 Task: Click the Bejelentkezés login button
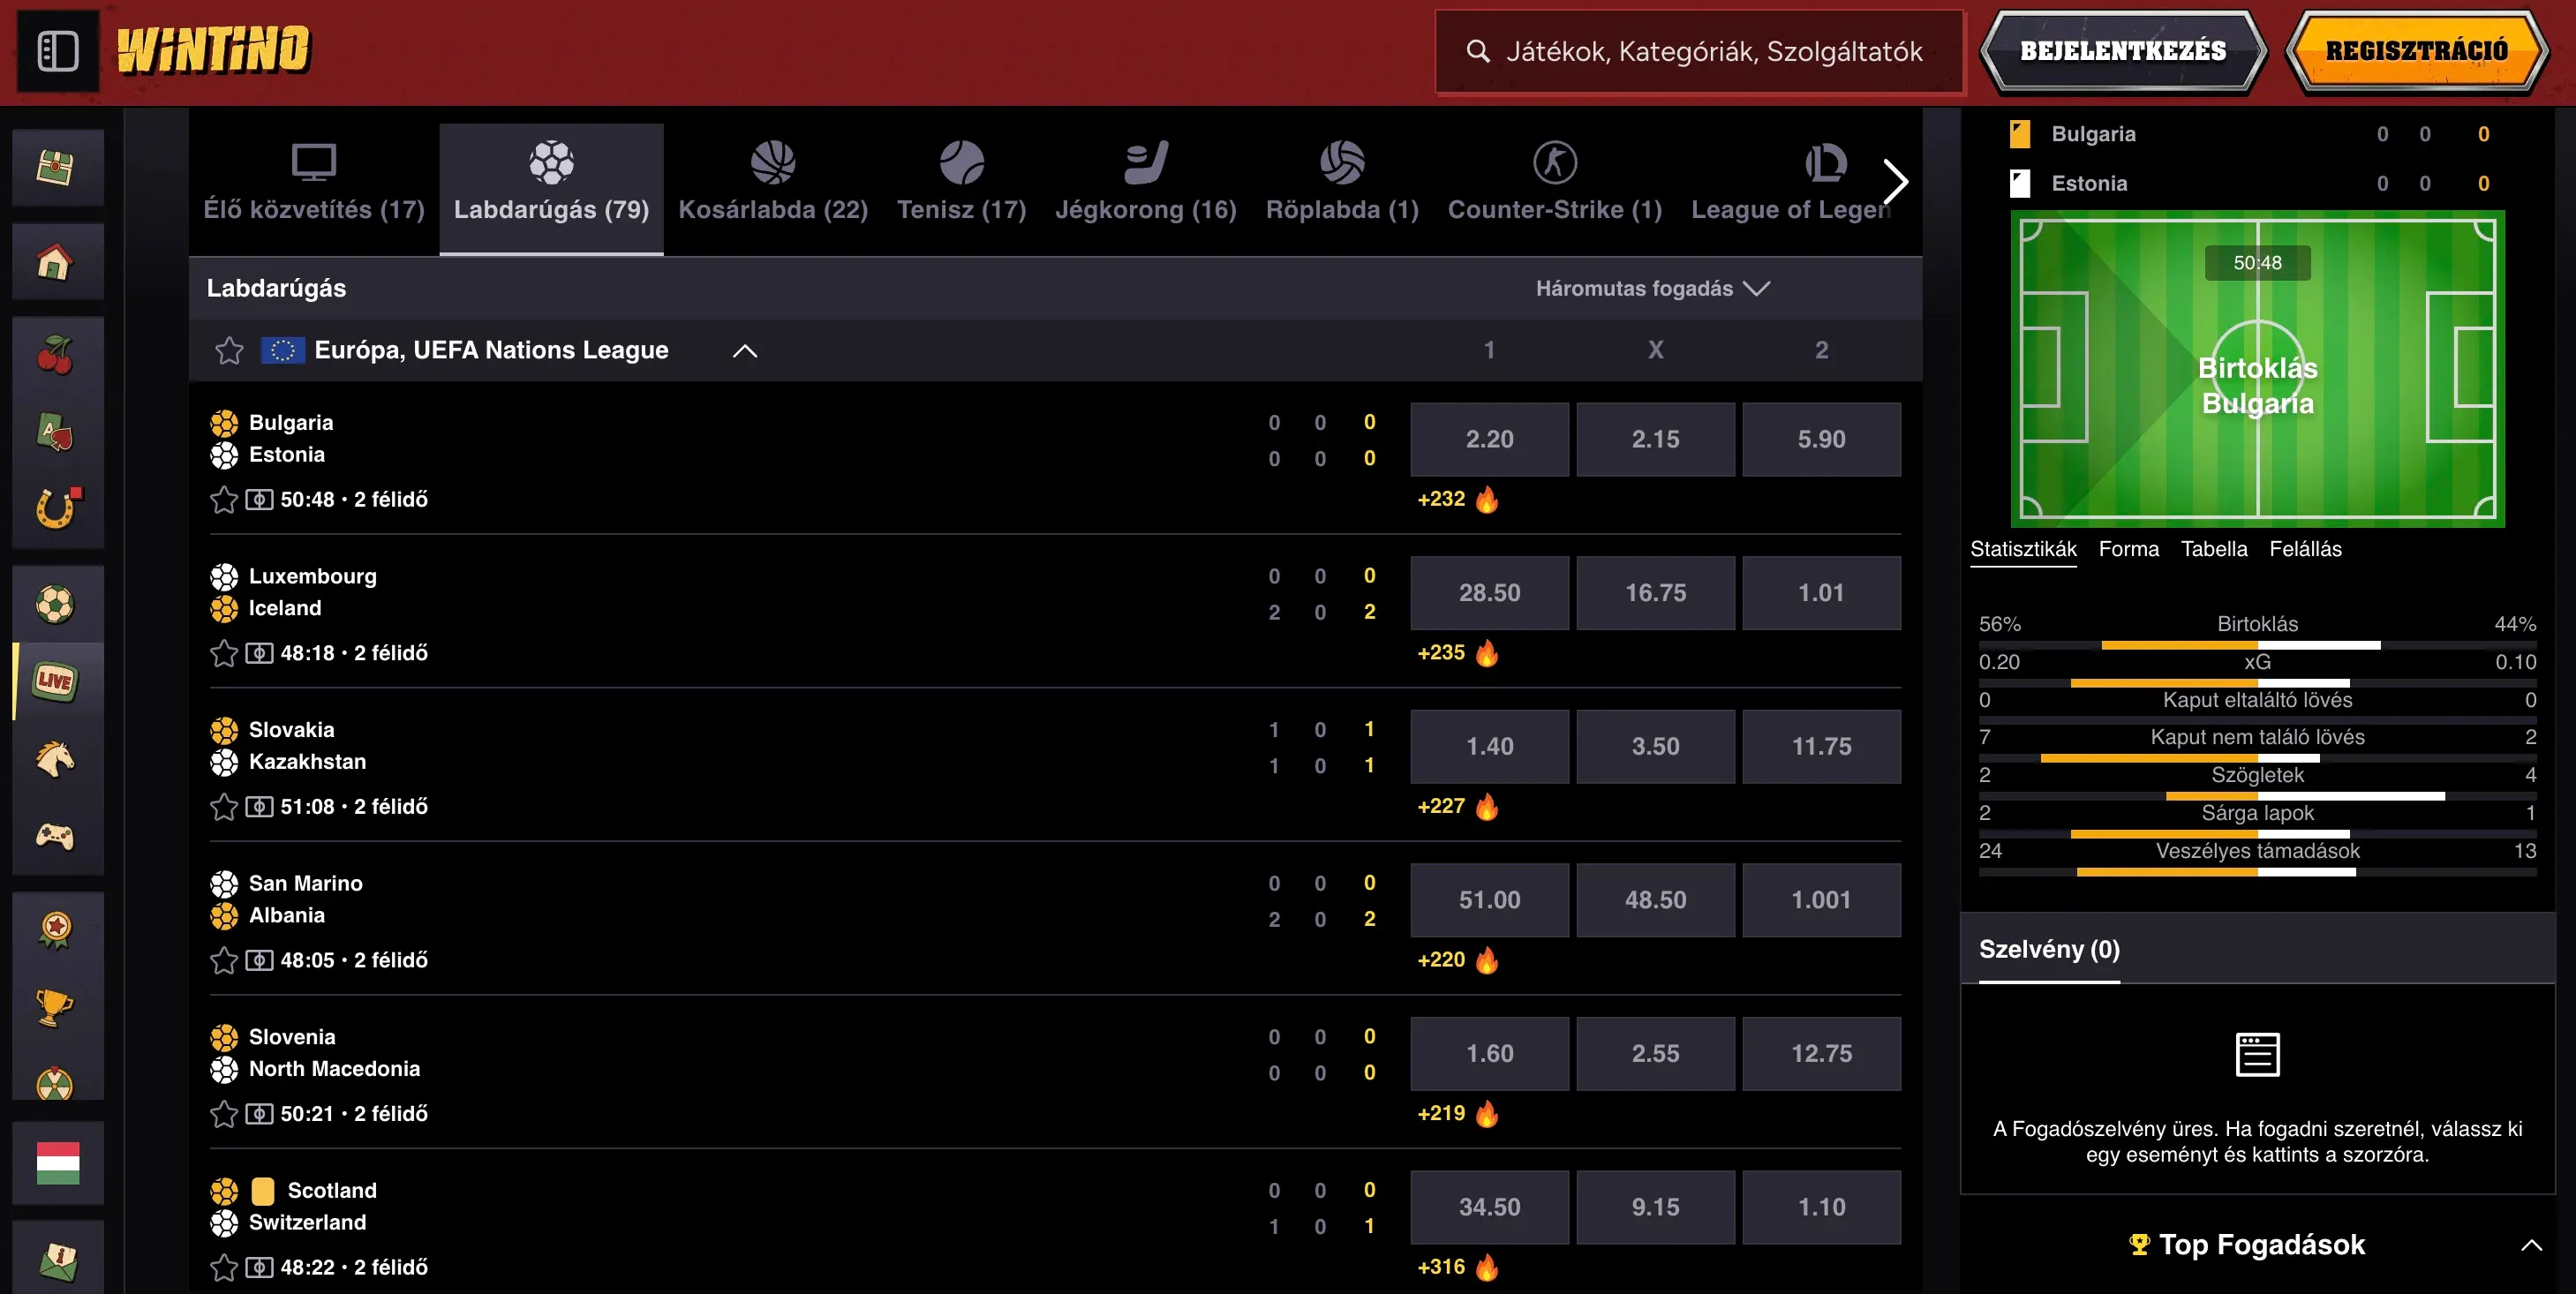pos(2123,51)
